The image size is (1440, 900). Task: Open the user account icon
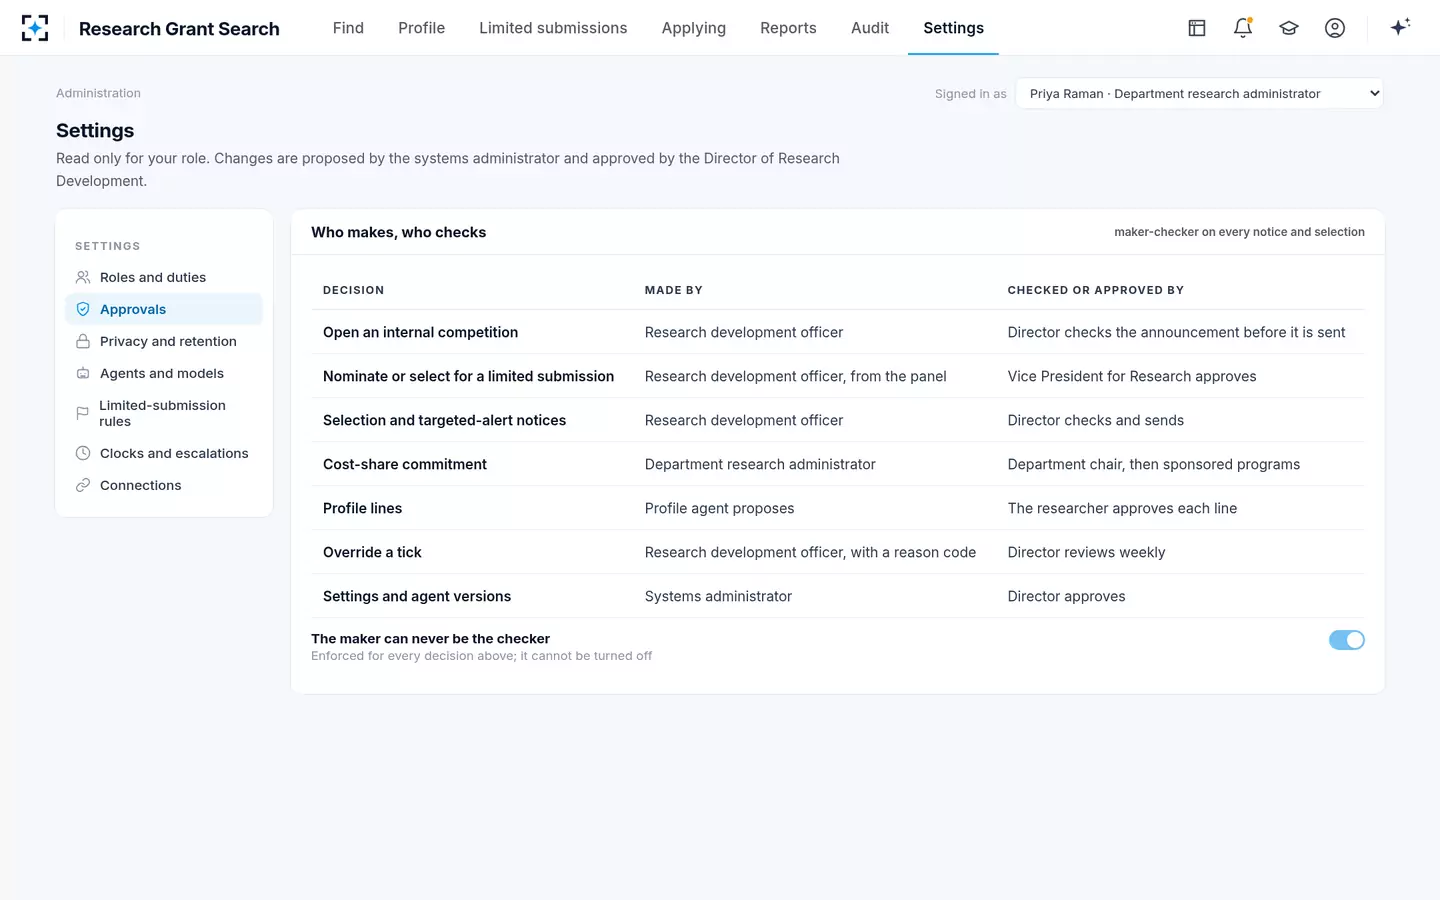tap(1335, 28)
